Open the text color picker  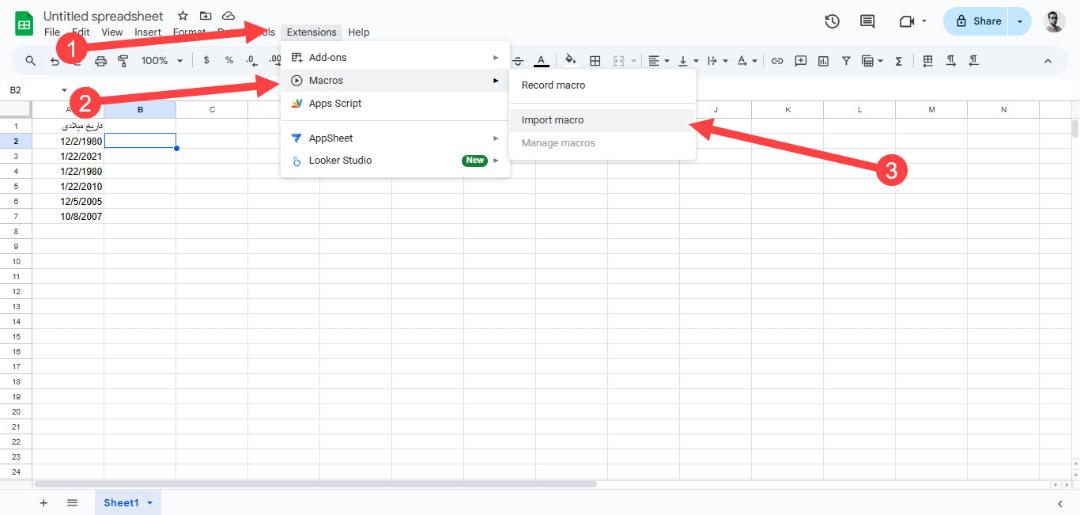tap(542, 61)
